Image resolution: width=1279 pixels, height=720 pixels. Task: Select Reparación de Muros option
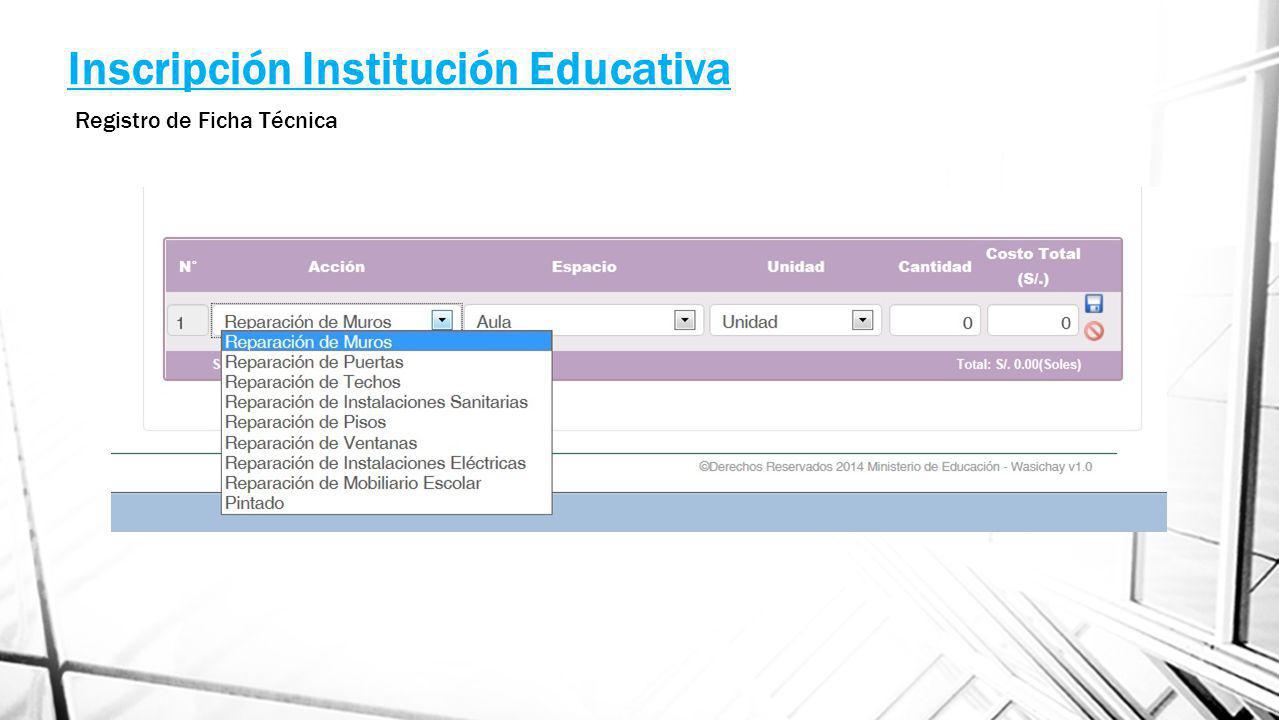[387, 342]
